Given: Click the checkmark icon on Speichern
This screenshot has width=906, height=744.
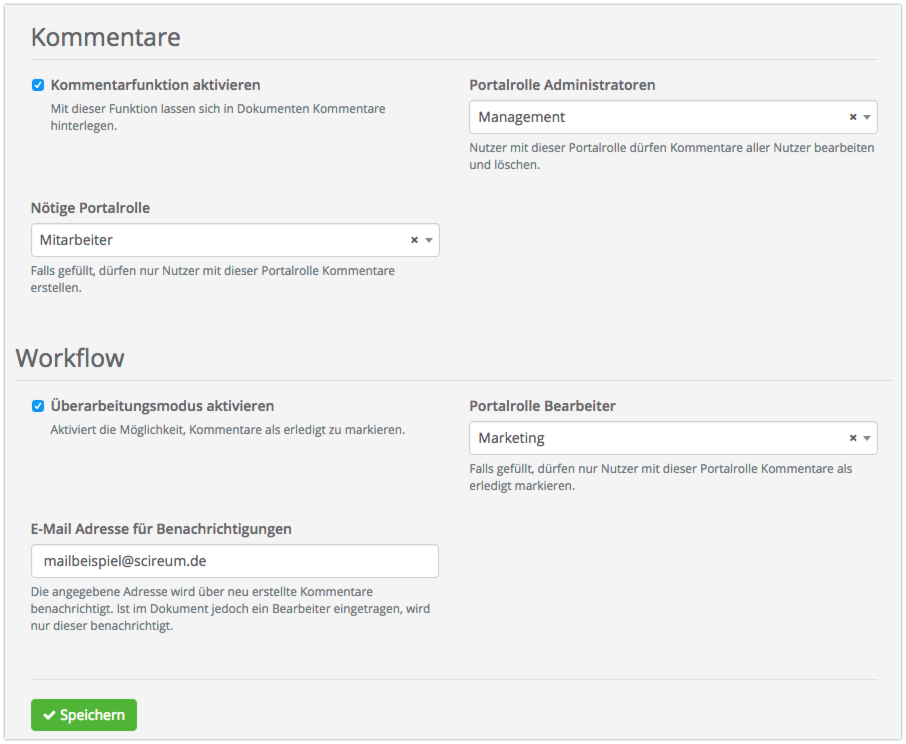Looking at the screenshot, I should click(x=49, y=715).
